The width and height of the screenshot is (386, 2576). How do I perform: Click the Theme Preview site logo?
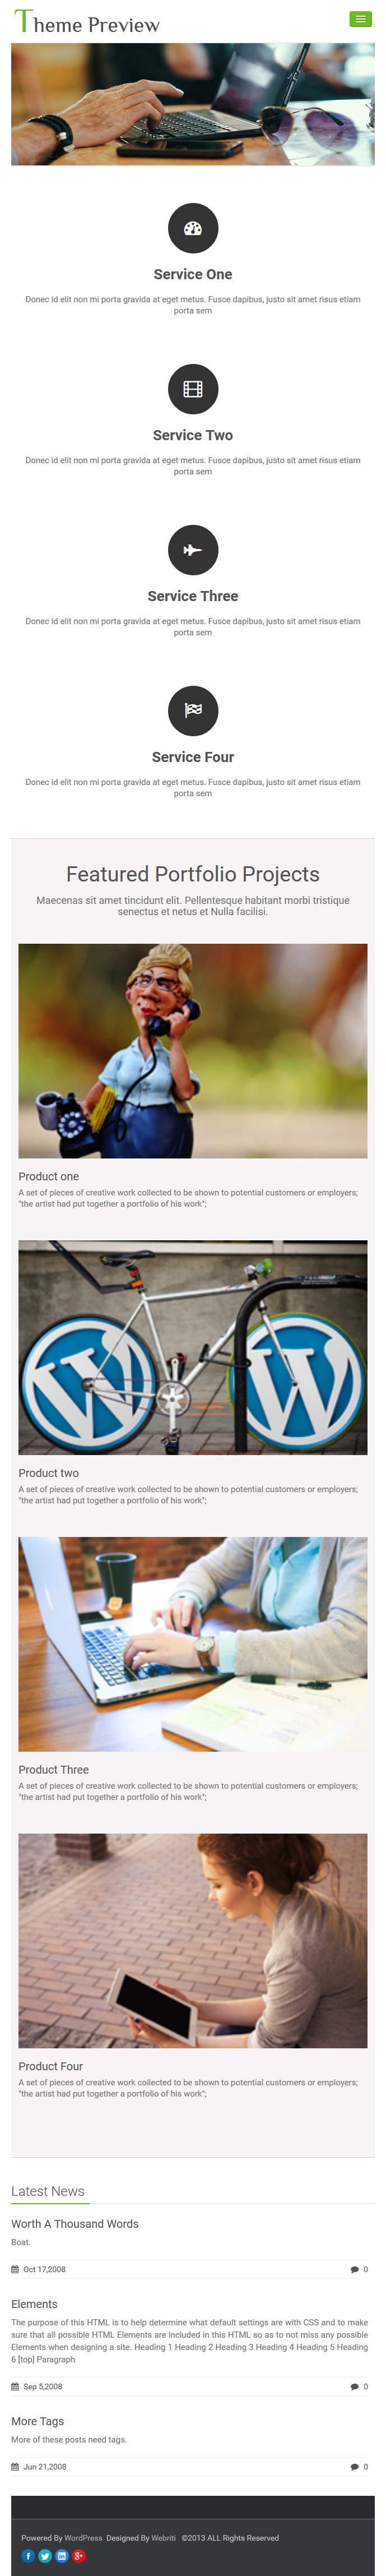87,22
